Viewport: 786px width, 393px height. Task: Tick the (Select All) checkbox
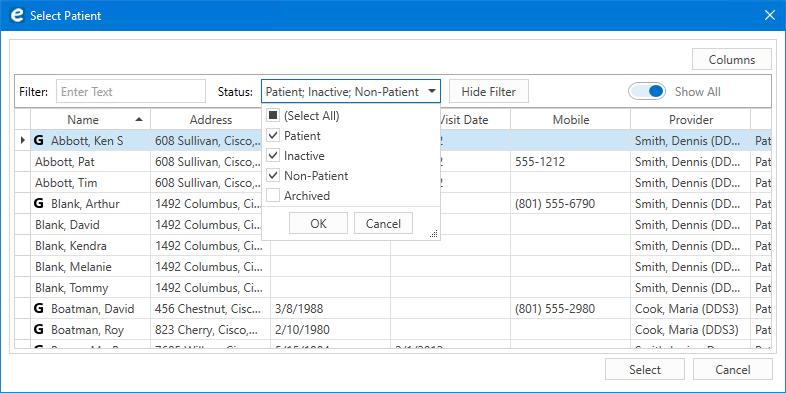[273, 116]
